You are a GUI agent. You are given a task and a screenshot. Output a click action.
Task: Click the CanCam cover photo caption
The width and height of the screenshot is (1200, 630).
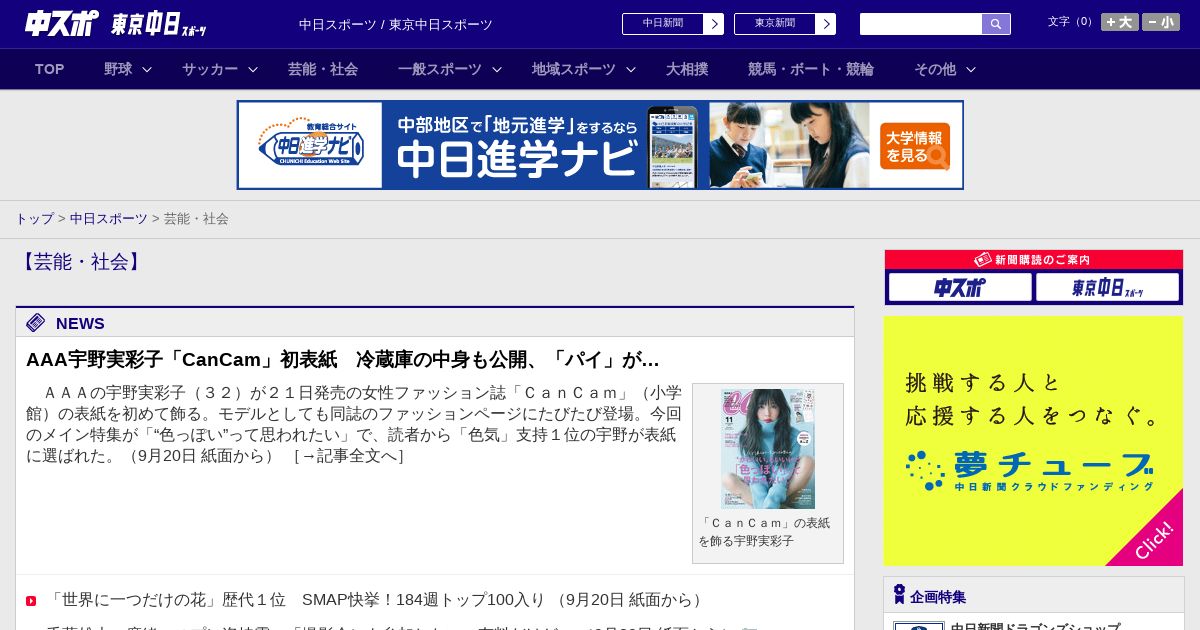[766, 532]
